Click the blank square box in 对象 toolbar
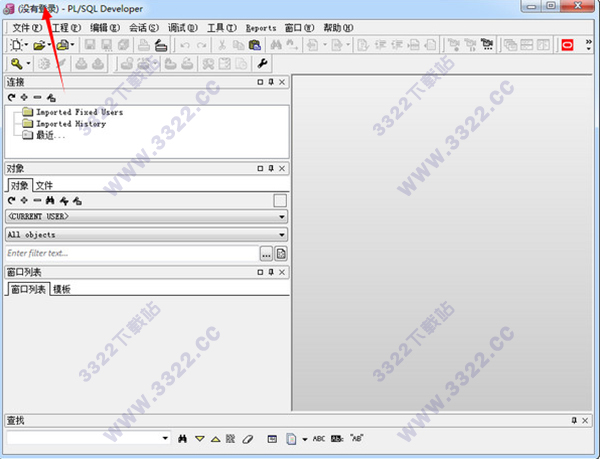The height and width of the screenshot is (459, 600). pos(280,201)
